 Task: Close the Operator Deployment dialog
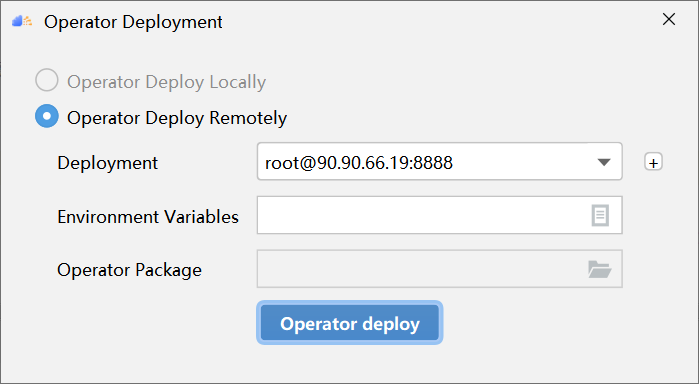(x=669, y=20)
